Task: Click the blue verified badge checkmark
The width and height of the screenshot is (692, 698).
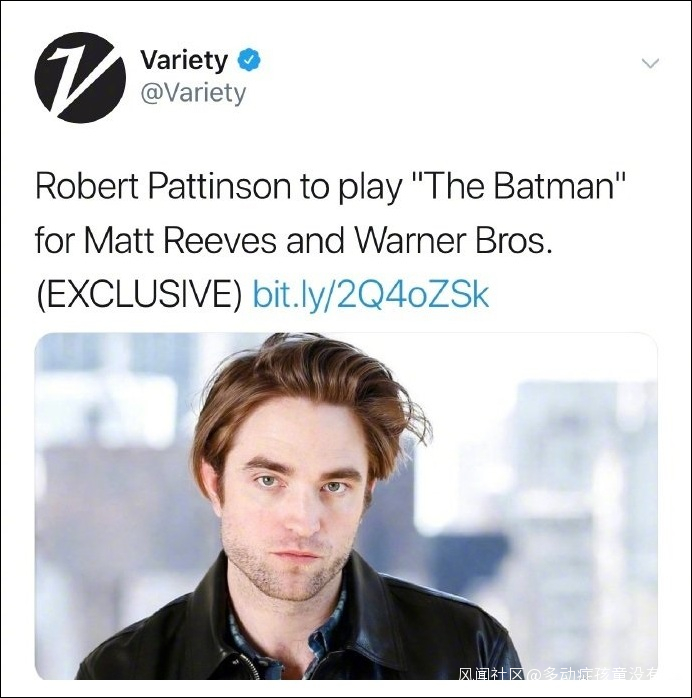Action: point(250,60)
